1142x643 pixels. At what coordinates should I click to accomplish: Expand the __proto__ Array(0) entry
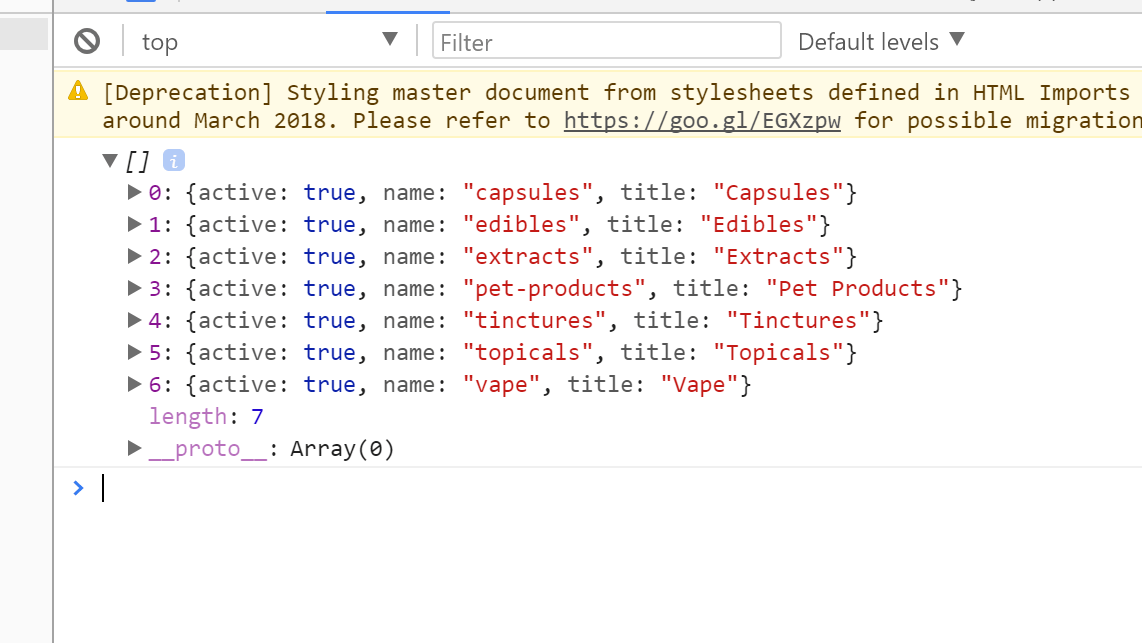pyautogui.click(x=134, y=449)
